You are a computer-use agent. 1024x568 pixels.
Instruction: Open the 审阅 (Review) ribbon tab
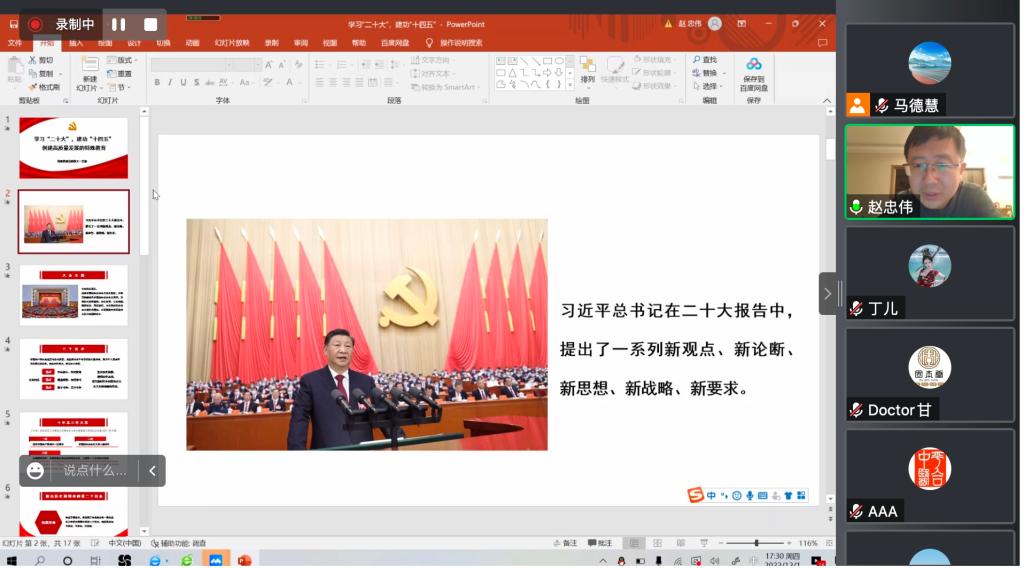coord(300,43)
